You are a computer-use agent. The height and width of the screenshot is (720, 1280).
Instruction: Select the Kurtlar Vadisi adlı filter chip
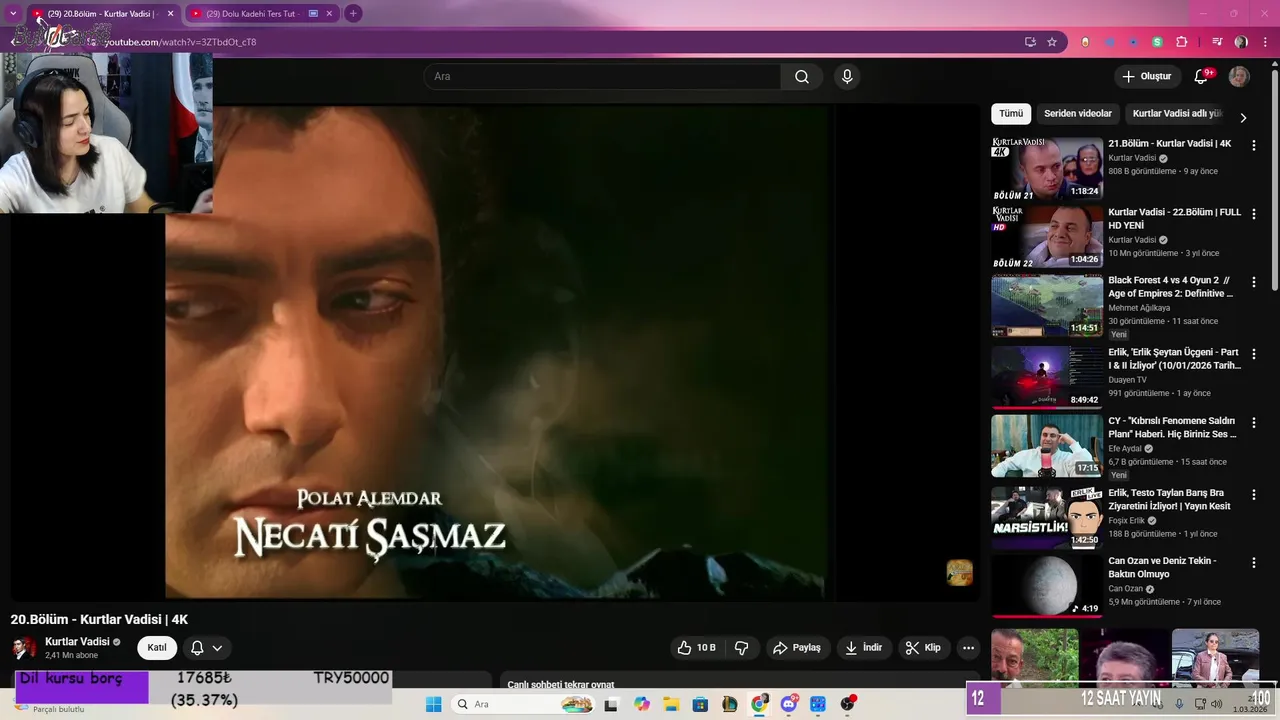[1177, 114]
